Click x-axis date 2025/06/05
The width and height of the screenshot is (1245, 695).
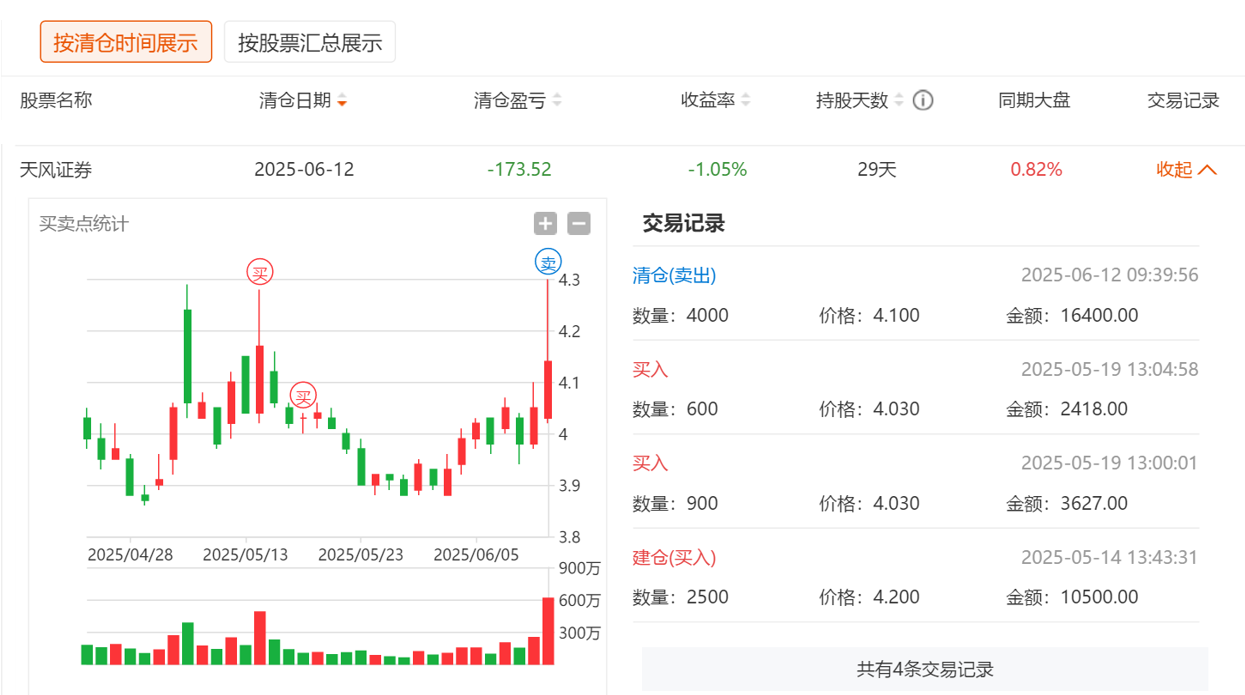[x=476, y=554]
